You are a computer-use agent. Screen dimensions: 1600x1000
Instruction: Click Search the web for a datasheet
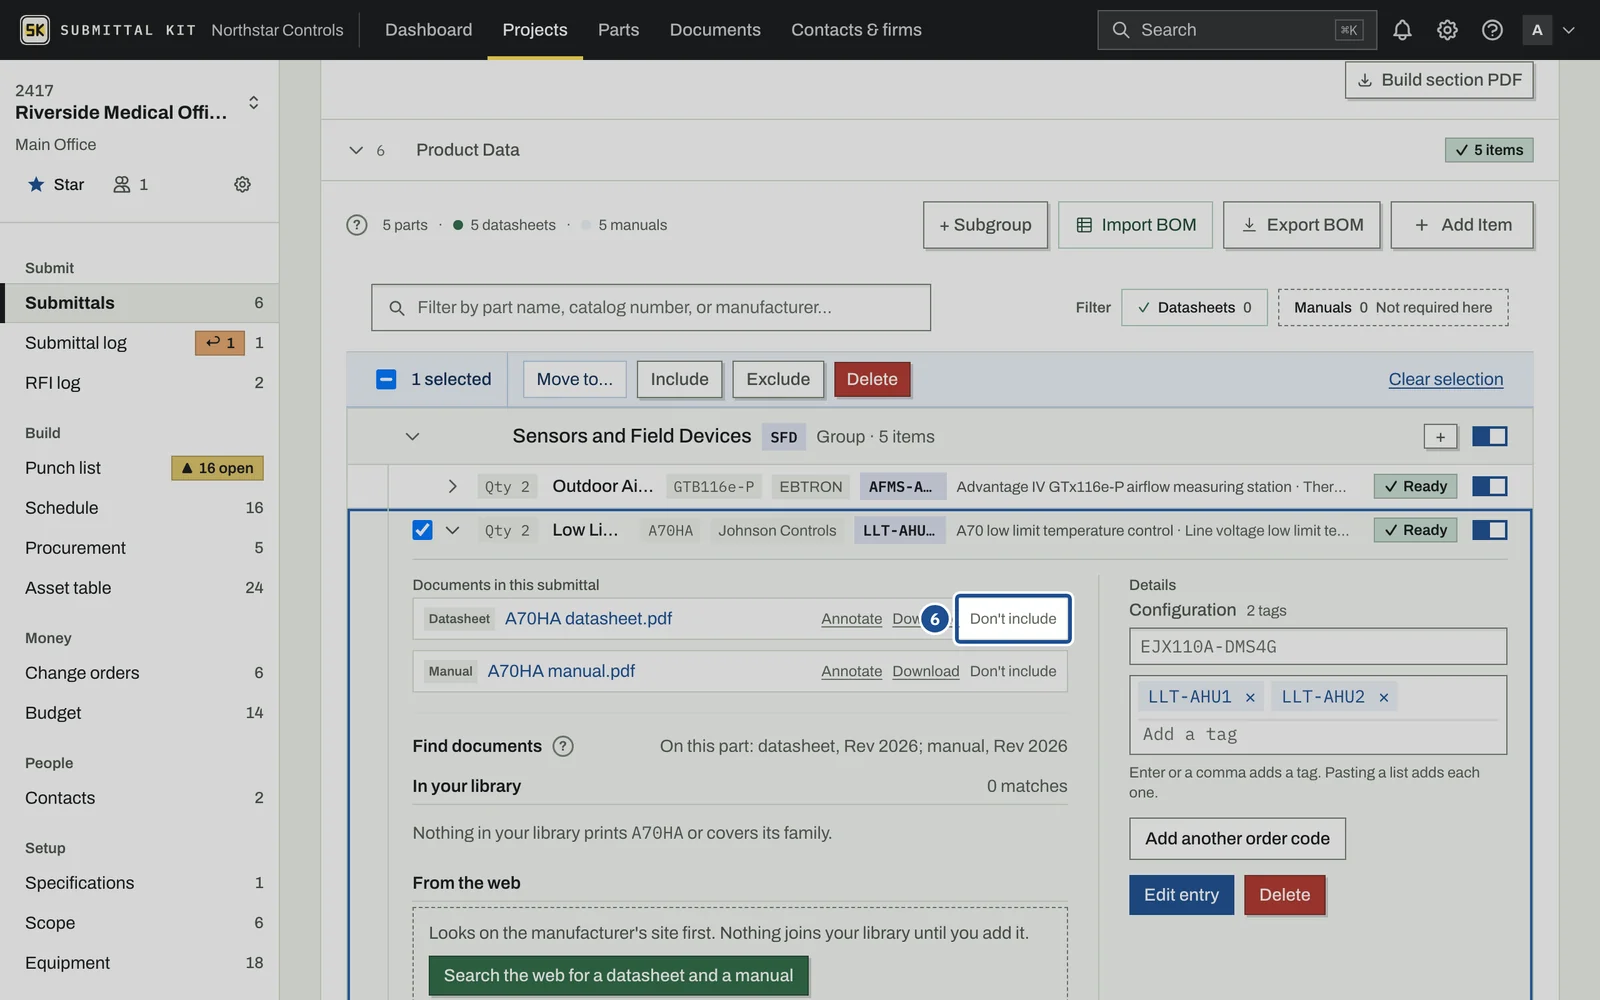point(618,975)
